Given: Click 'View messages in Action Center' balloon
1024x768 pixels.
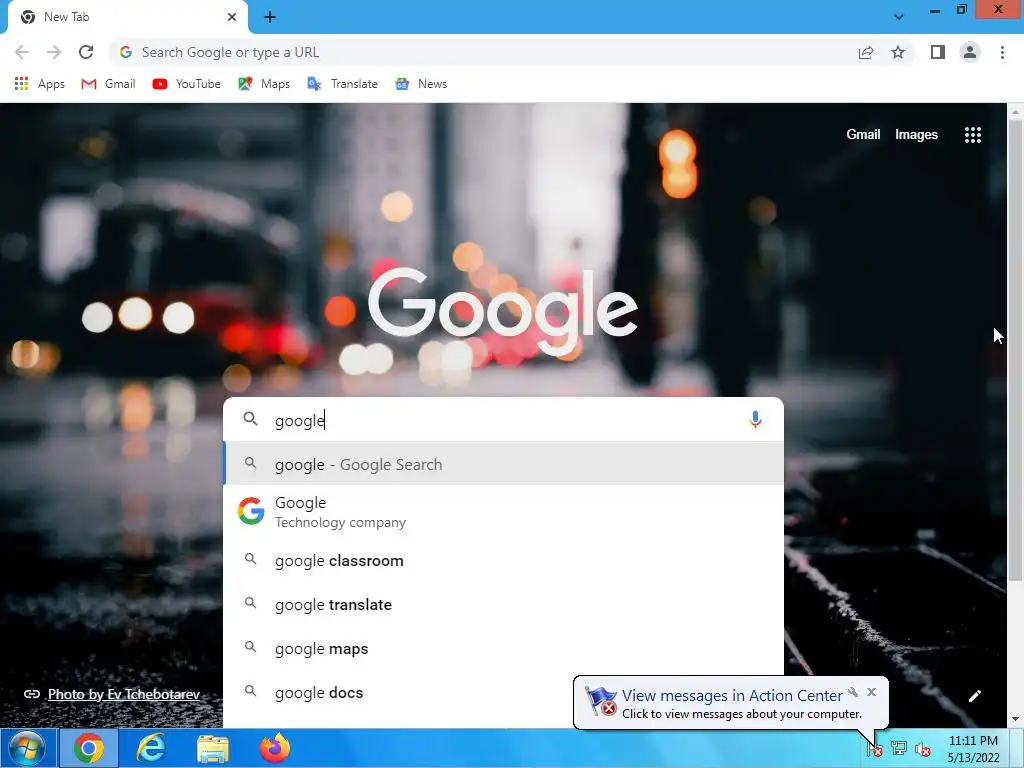Looking at the screenshot, I should pos(732,696).
